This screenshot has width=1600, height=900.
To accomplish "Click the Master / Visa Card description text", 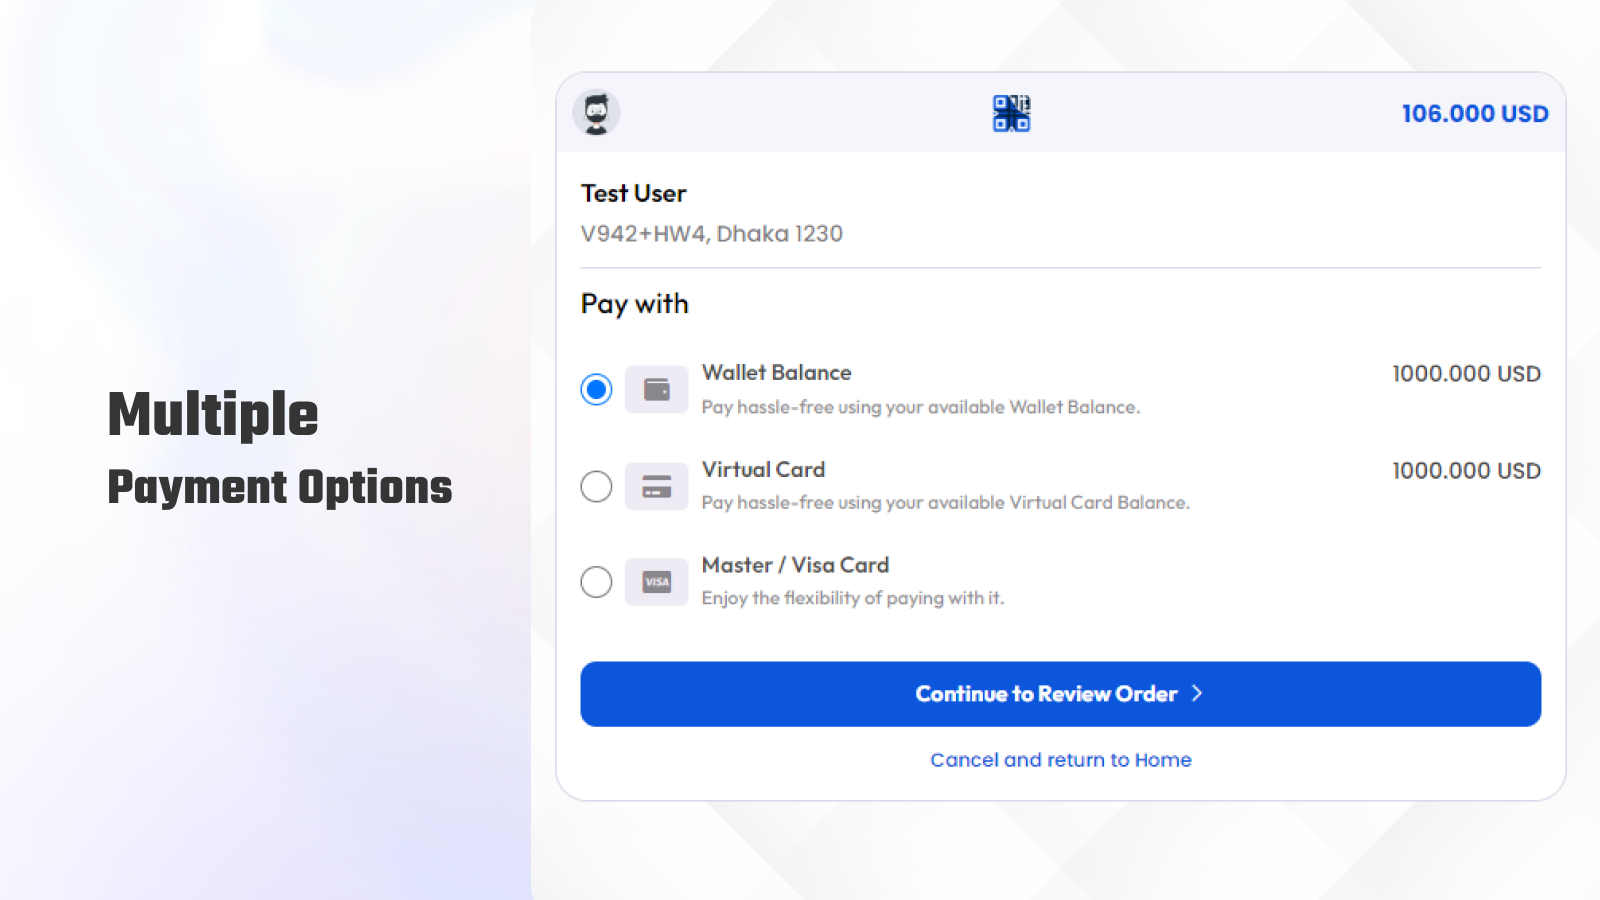I will [x=853, y=597].
